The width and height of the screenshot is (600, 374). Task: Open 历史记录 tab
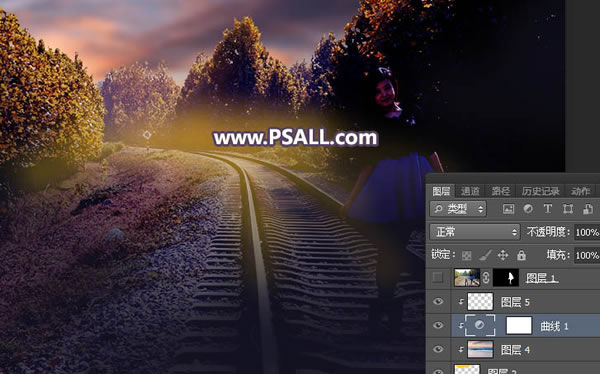pos(540,191)
